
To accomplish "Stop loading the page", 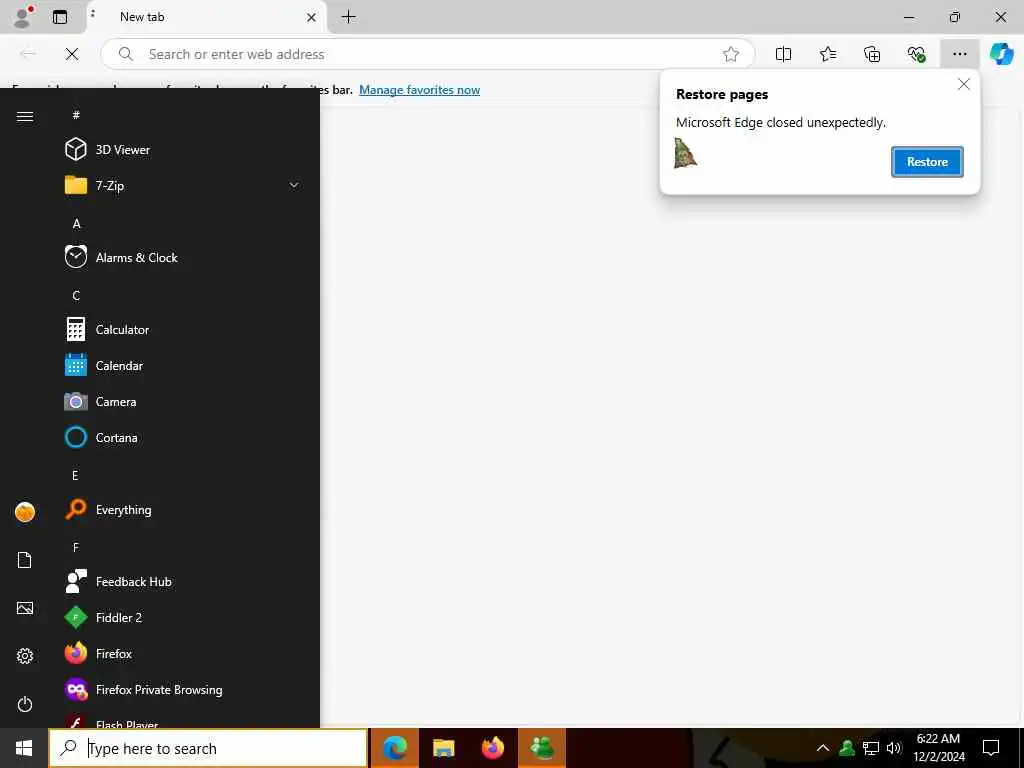I will pyautogui.click(x=72, y=54).
